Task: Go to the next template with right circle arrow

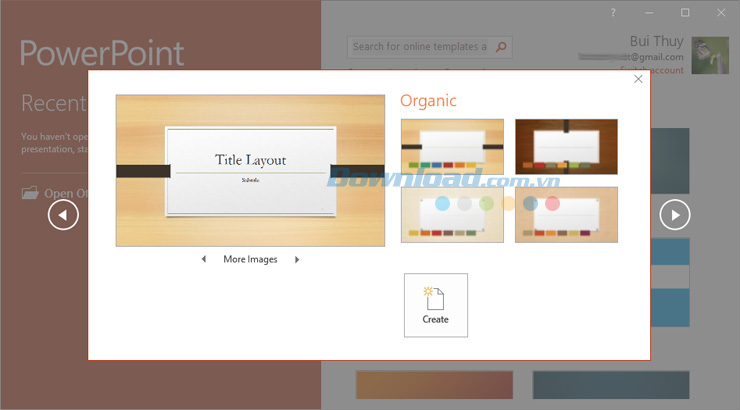Action: [x=675, y=215]
